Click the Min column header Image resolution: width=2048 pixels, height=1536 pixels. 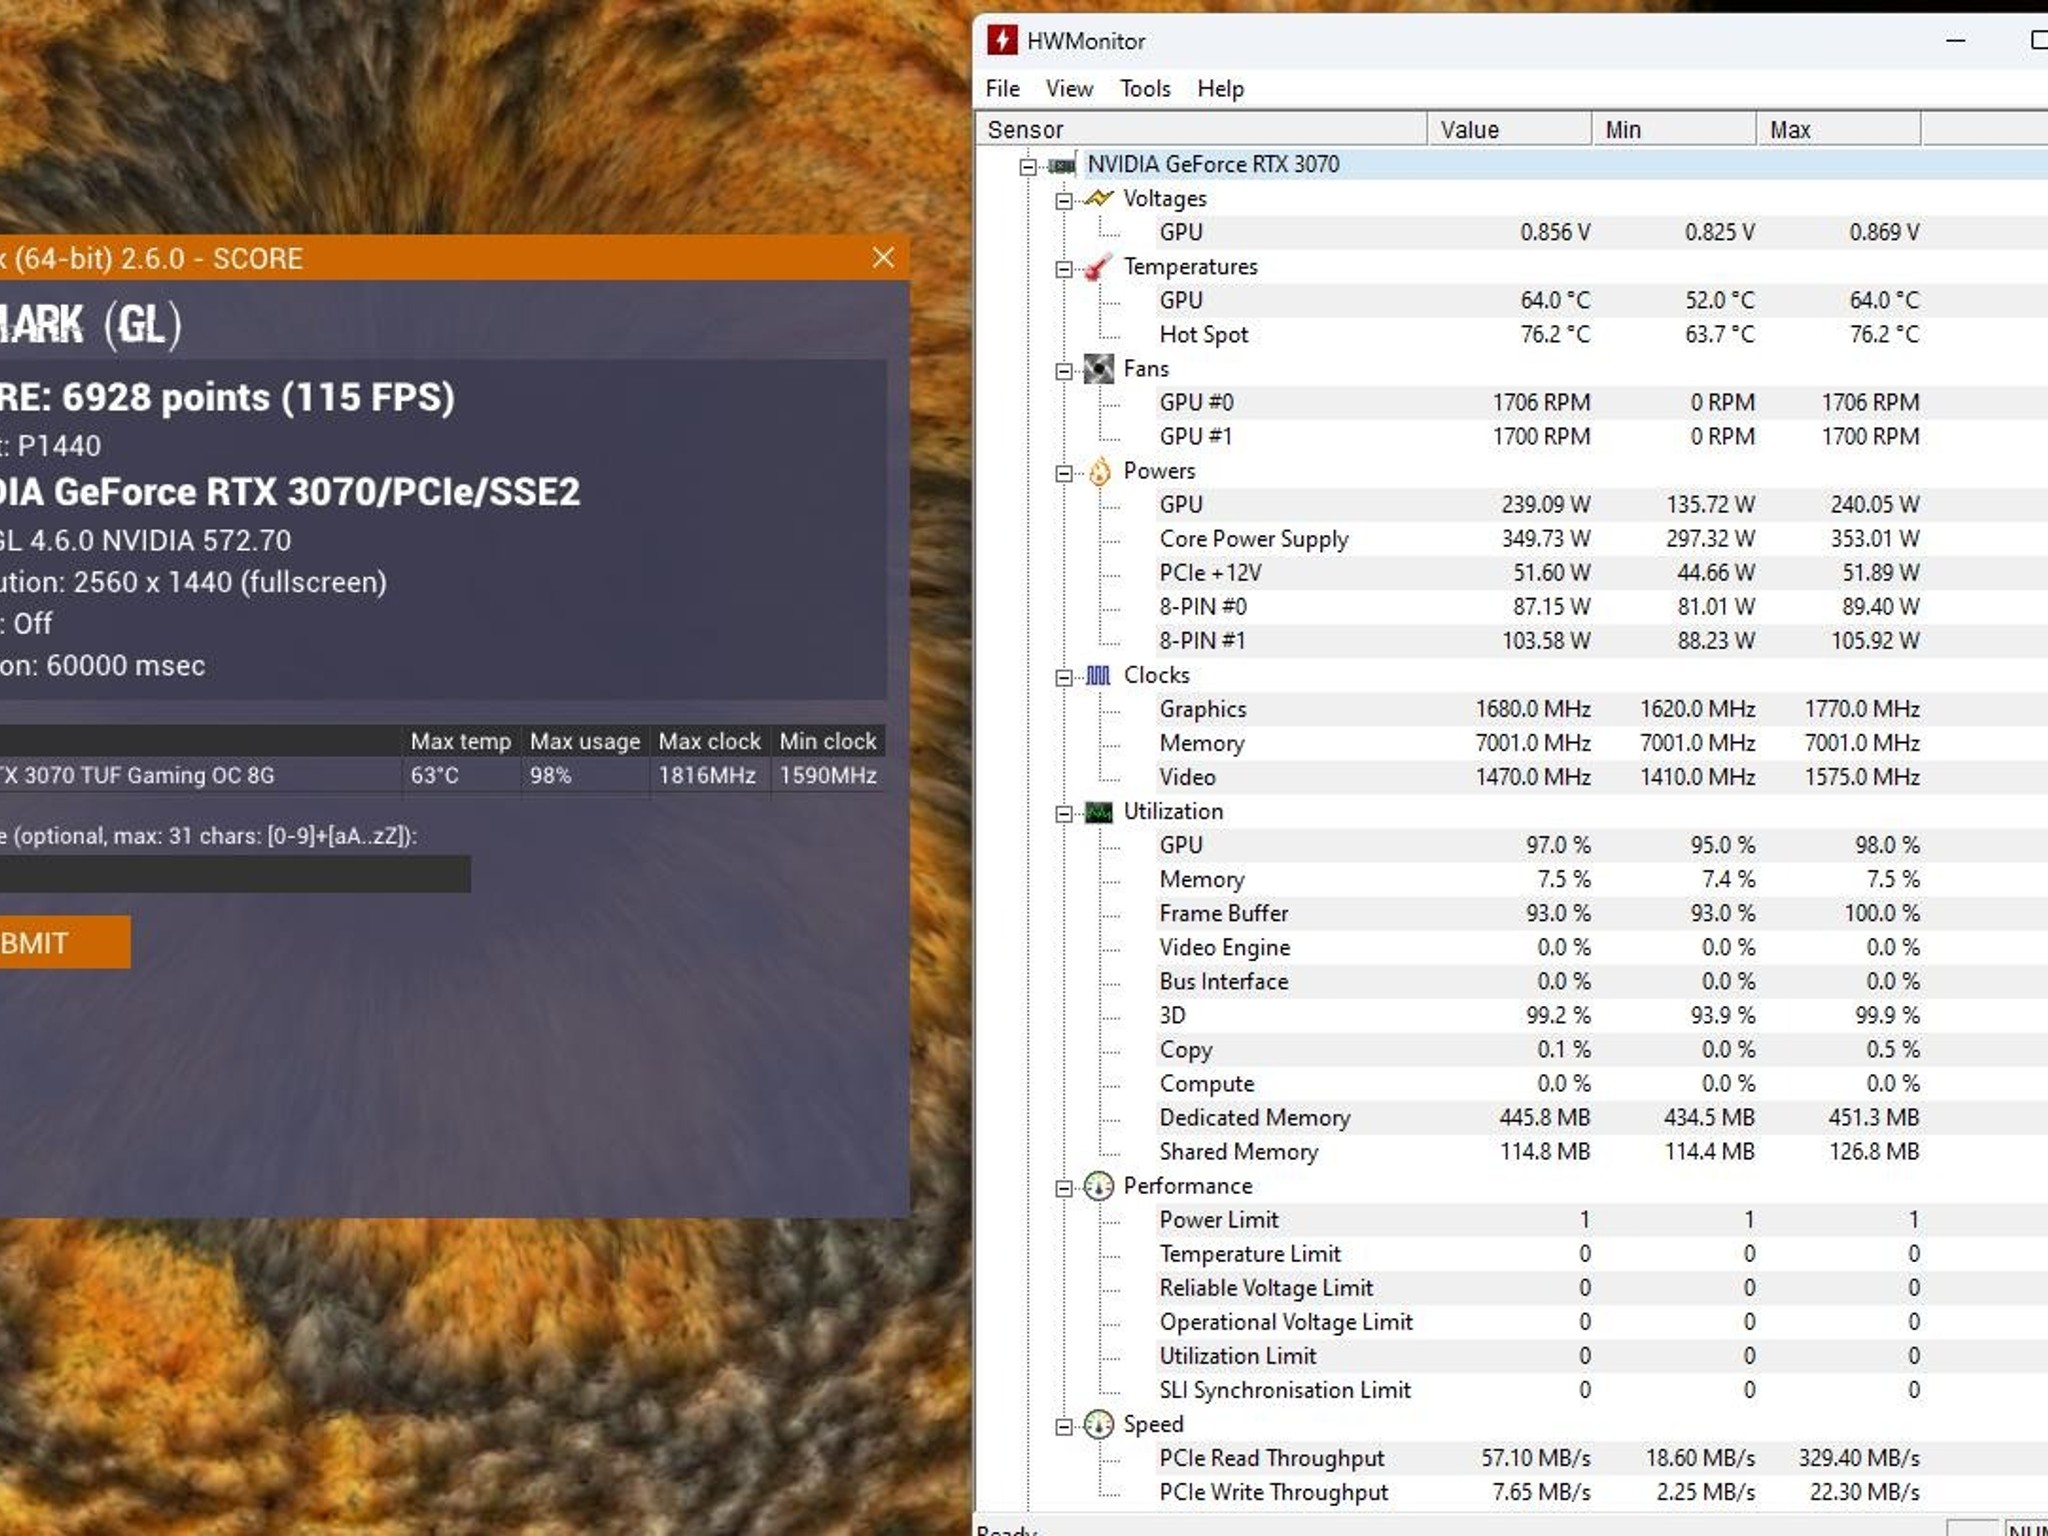coord(1675,129)
